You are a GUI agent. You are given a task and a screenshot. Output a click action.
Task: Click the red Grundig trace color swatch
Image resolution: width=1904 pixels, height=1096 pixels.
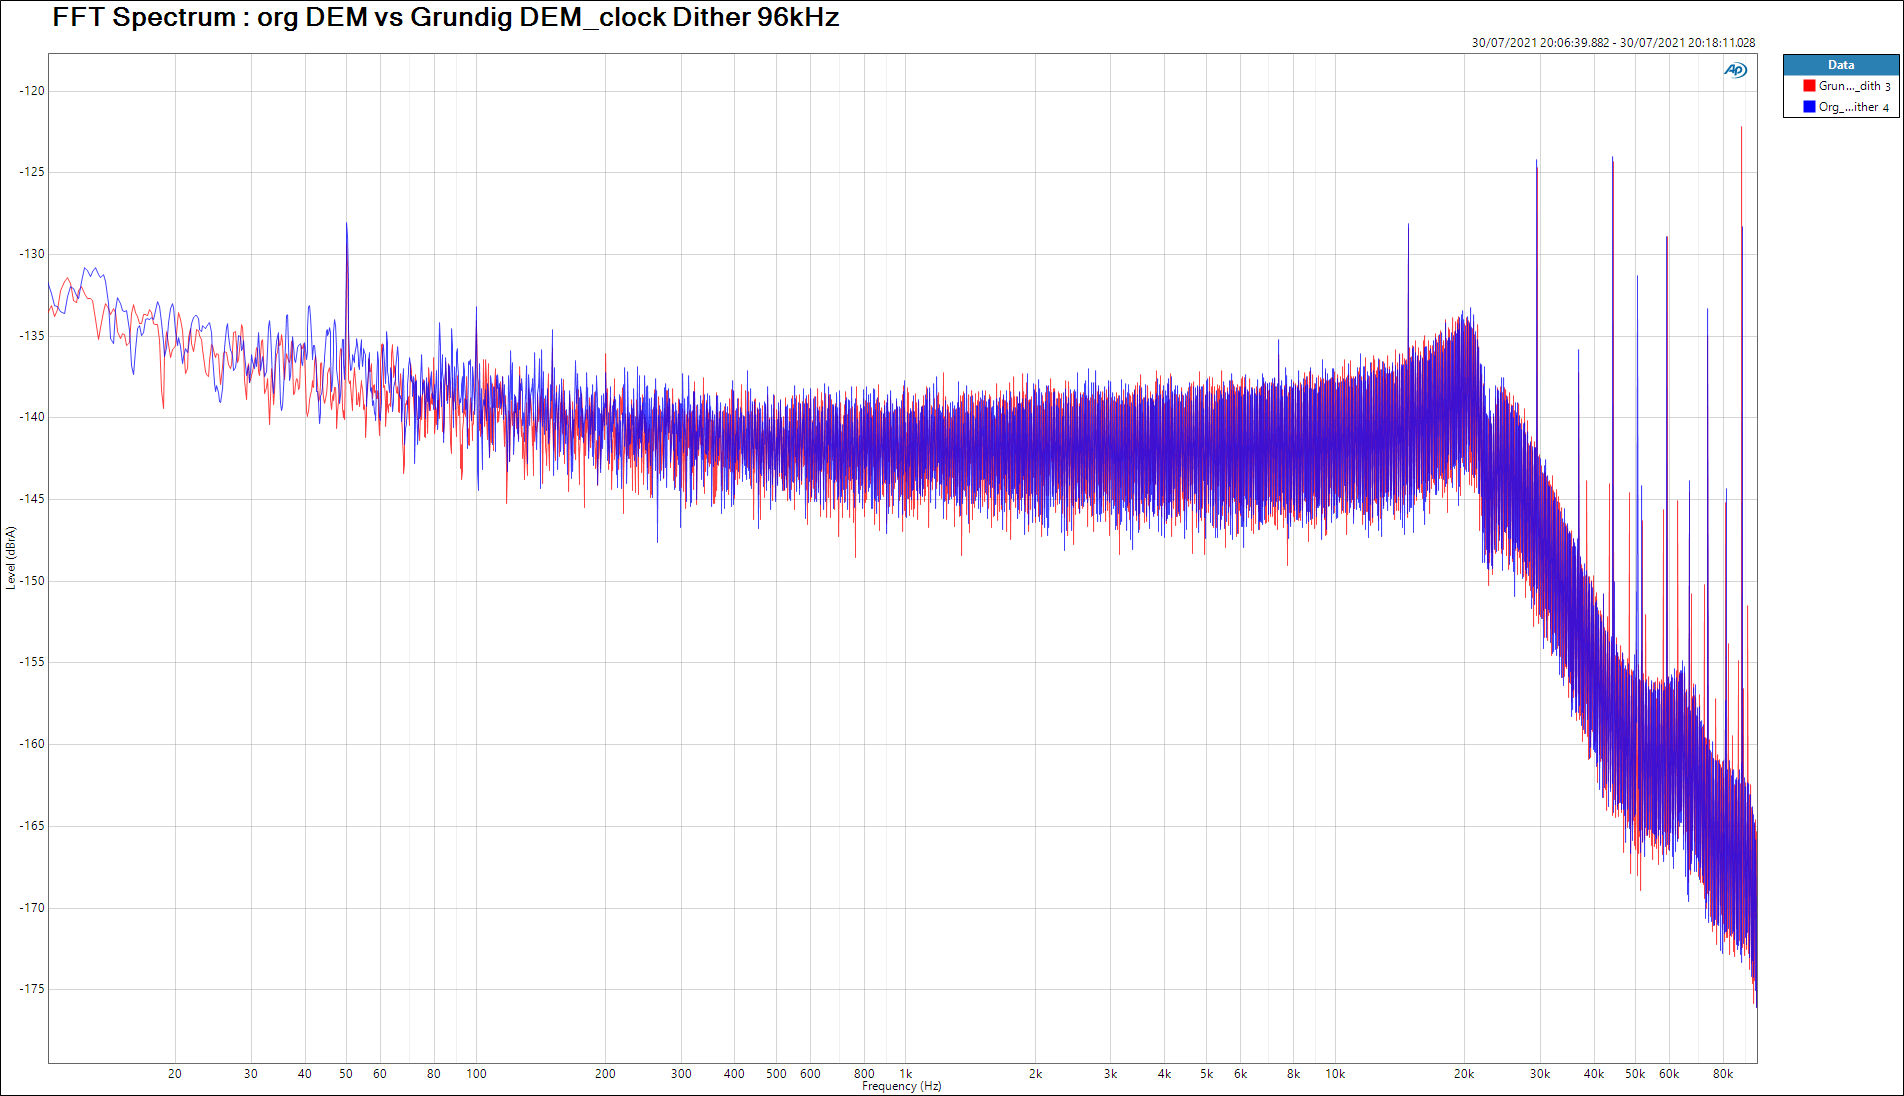1809,86
